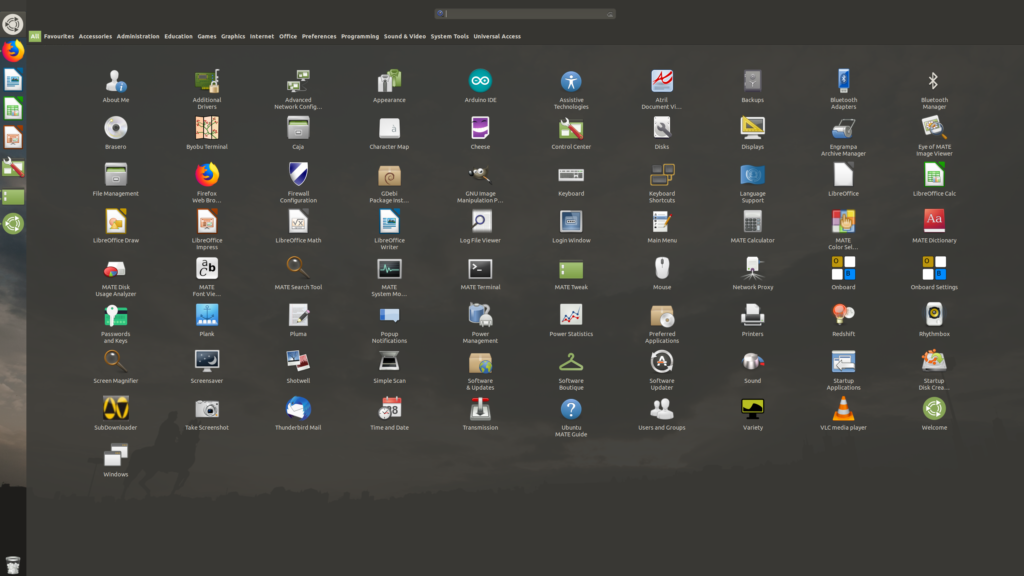
Task: Show Universal Access category
Action: pyautogui.click(x=497, y=37)
